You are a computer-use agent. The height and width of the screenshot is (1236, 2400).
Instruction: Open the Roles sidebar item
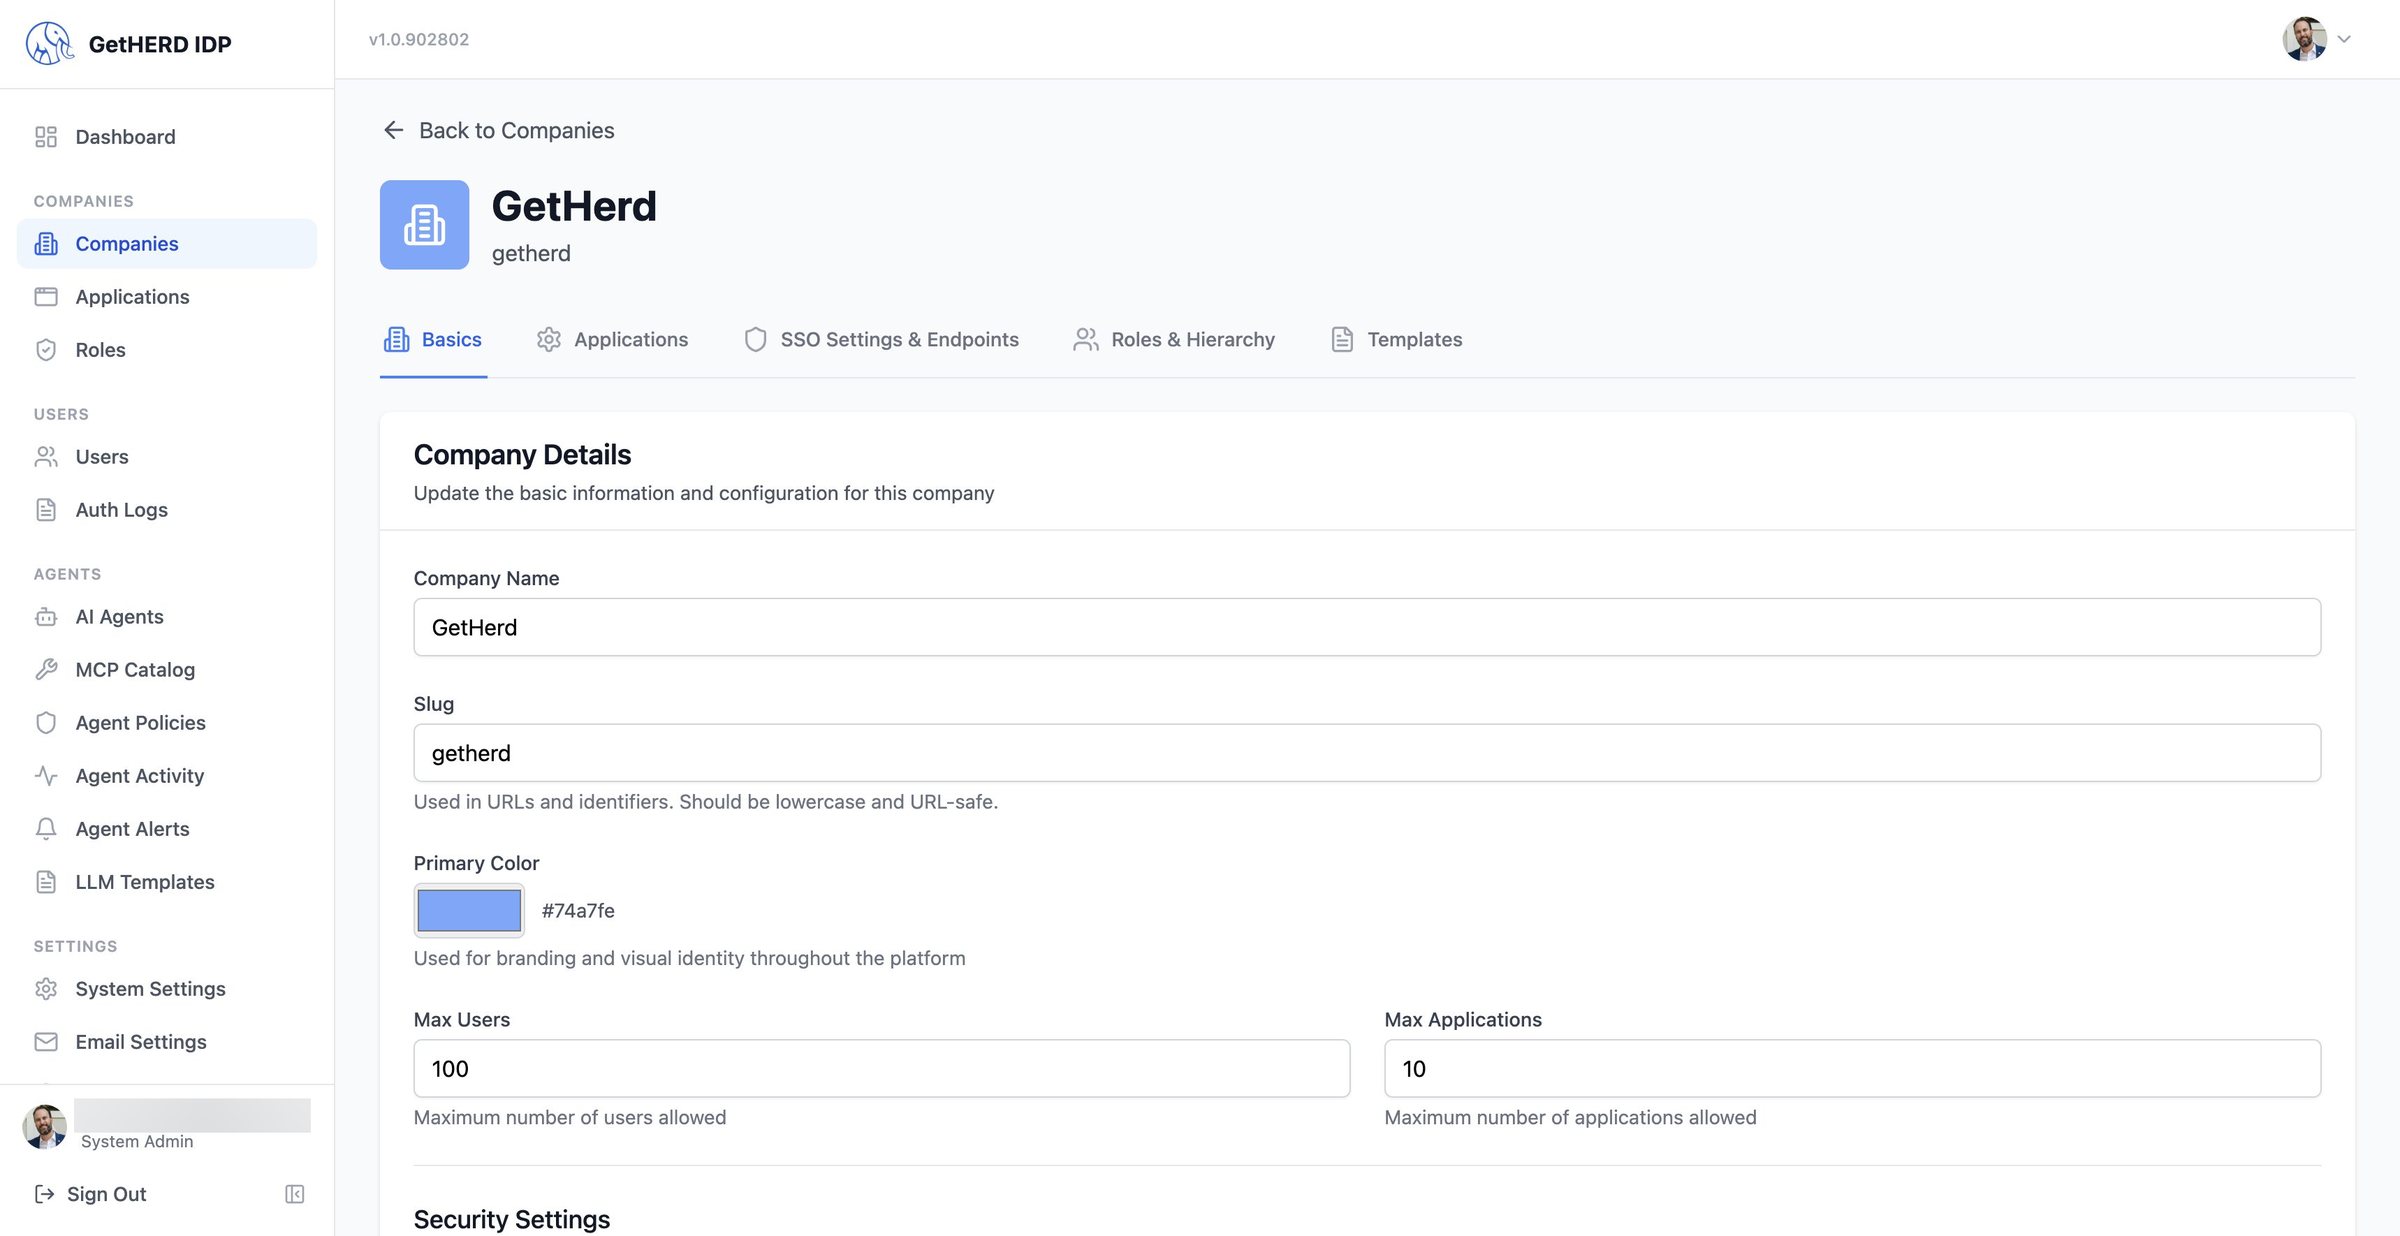point(167,350)
